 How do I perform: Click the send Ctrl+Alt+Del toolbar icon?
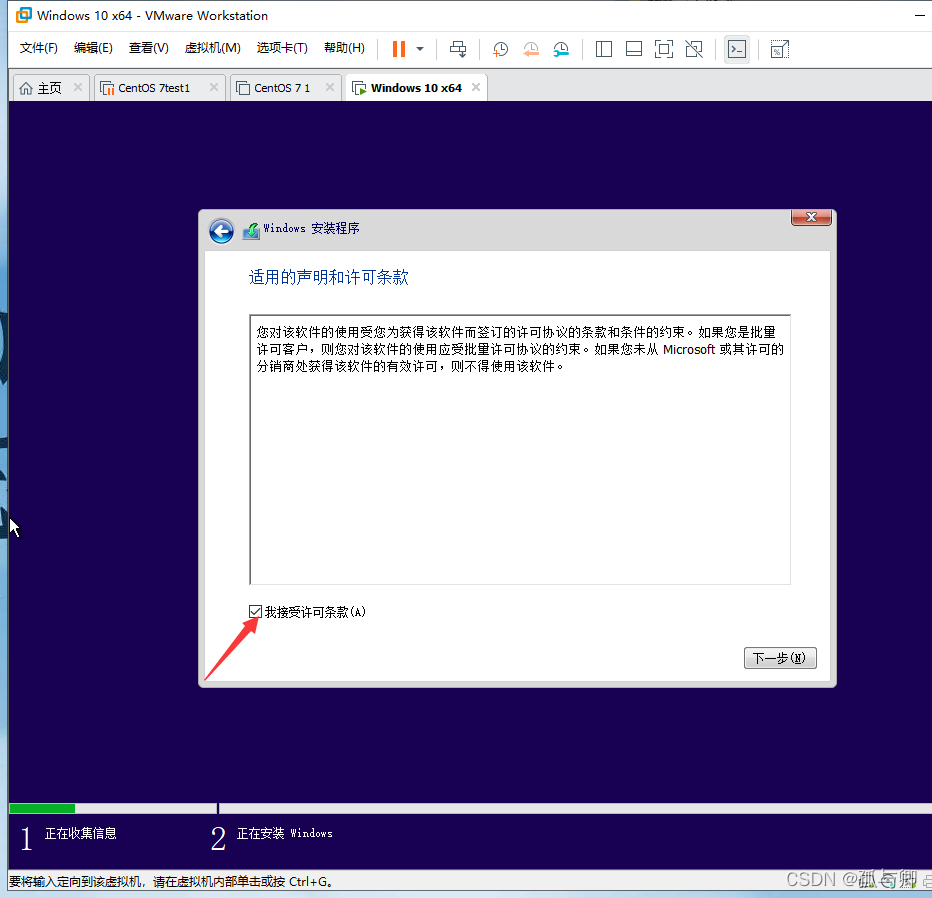(x=458, y=49)
